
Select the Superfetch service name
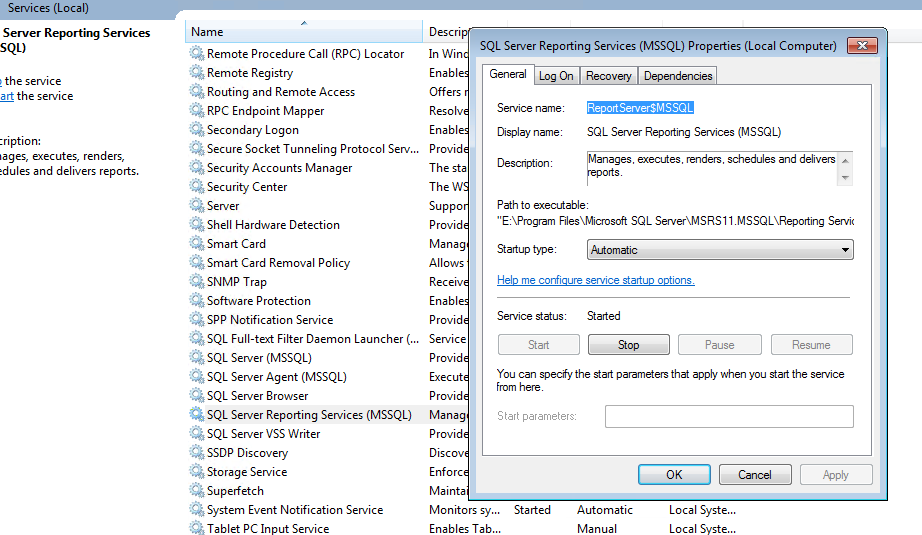point(235,491)
